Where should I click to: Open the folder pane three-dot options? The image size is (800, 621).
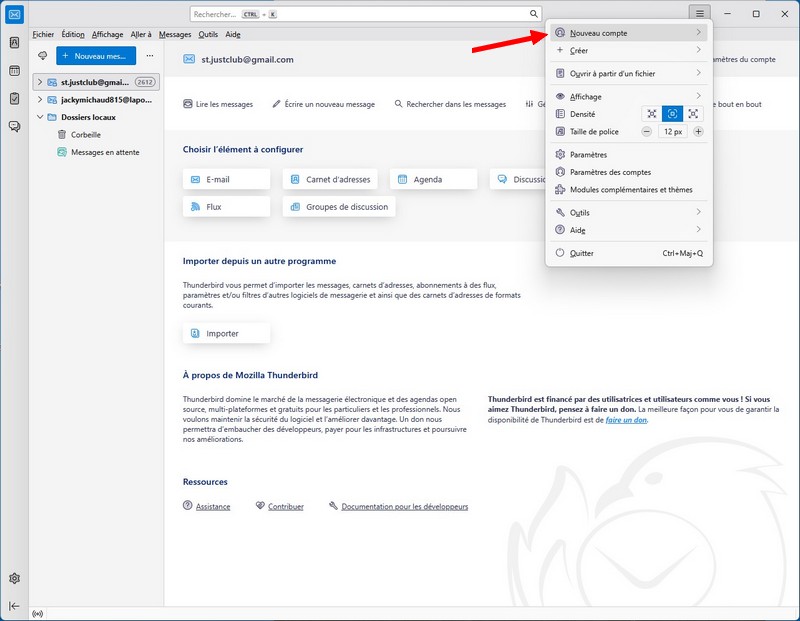tap(150, 56)
